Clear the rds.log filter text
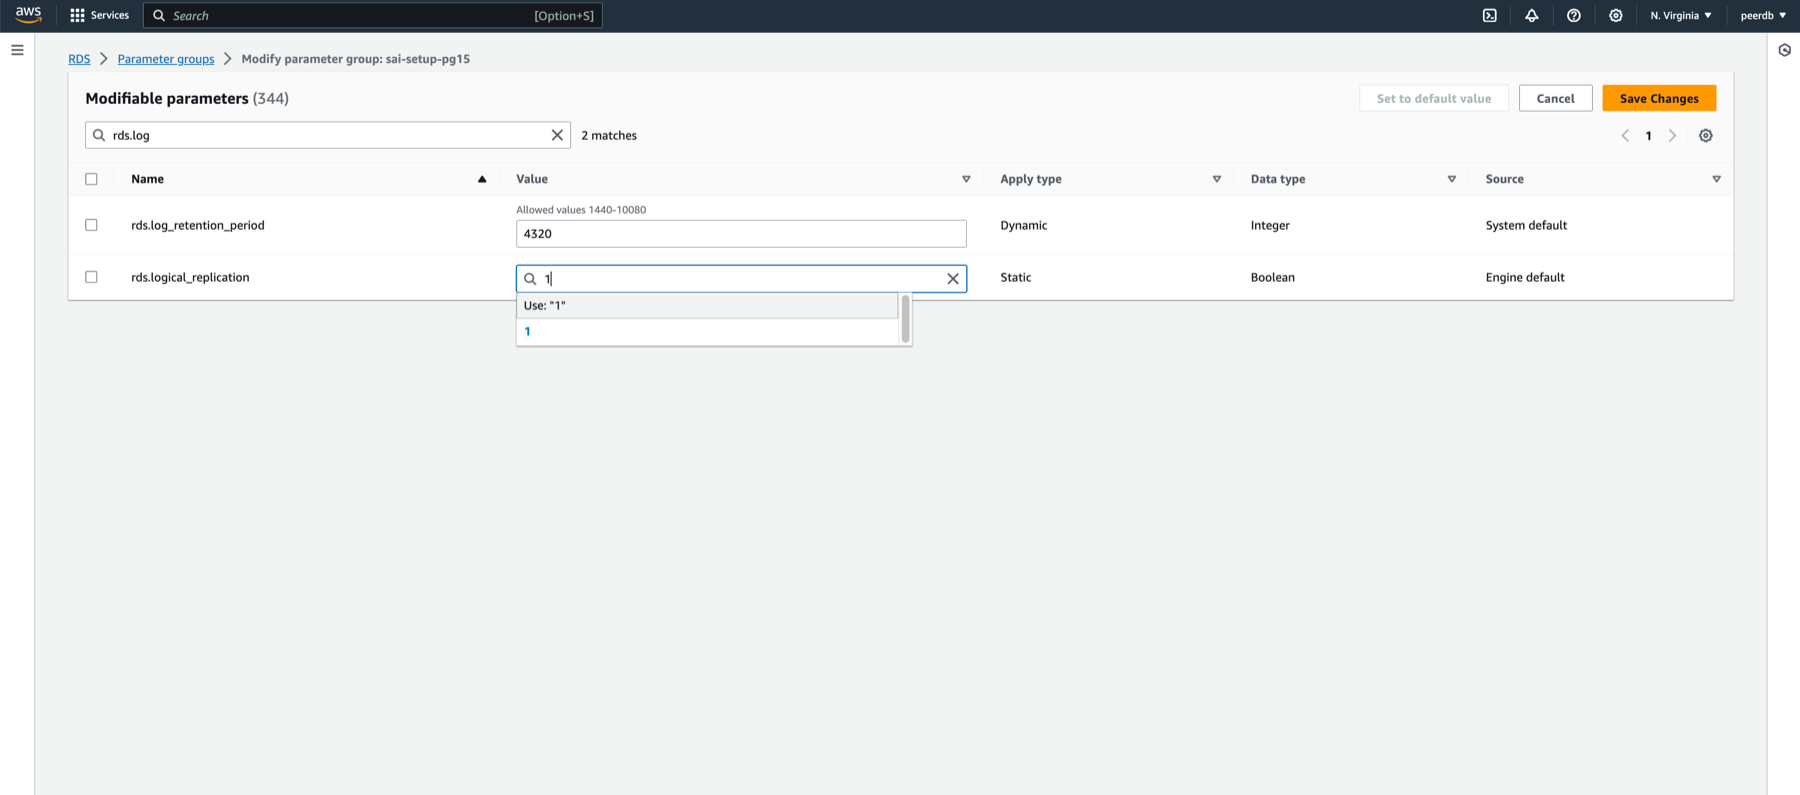The width and height of the screenshot is (1800, 795). [x=557, y=135]
